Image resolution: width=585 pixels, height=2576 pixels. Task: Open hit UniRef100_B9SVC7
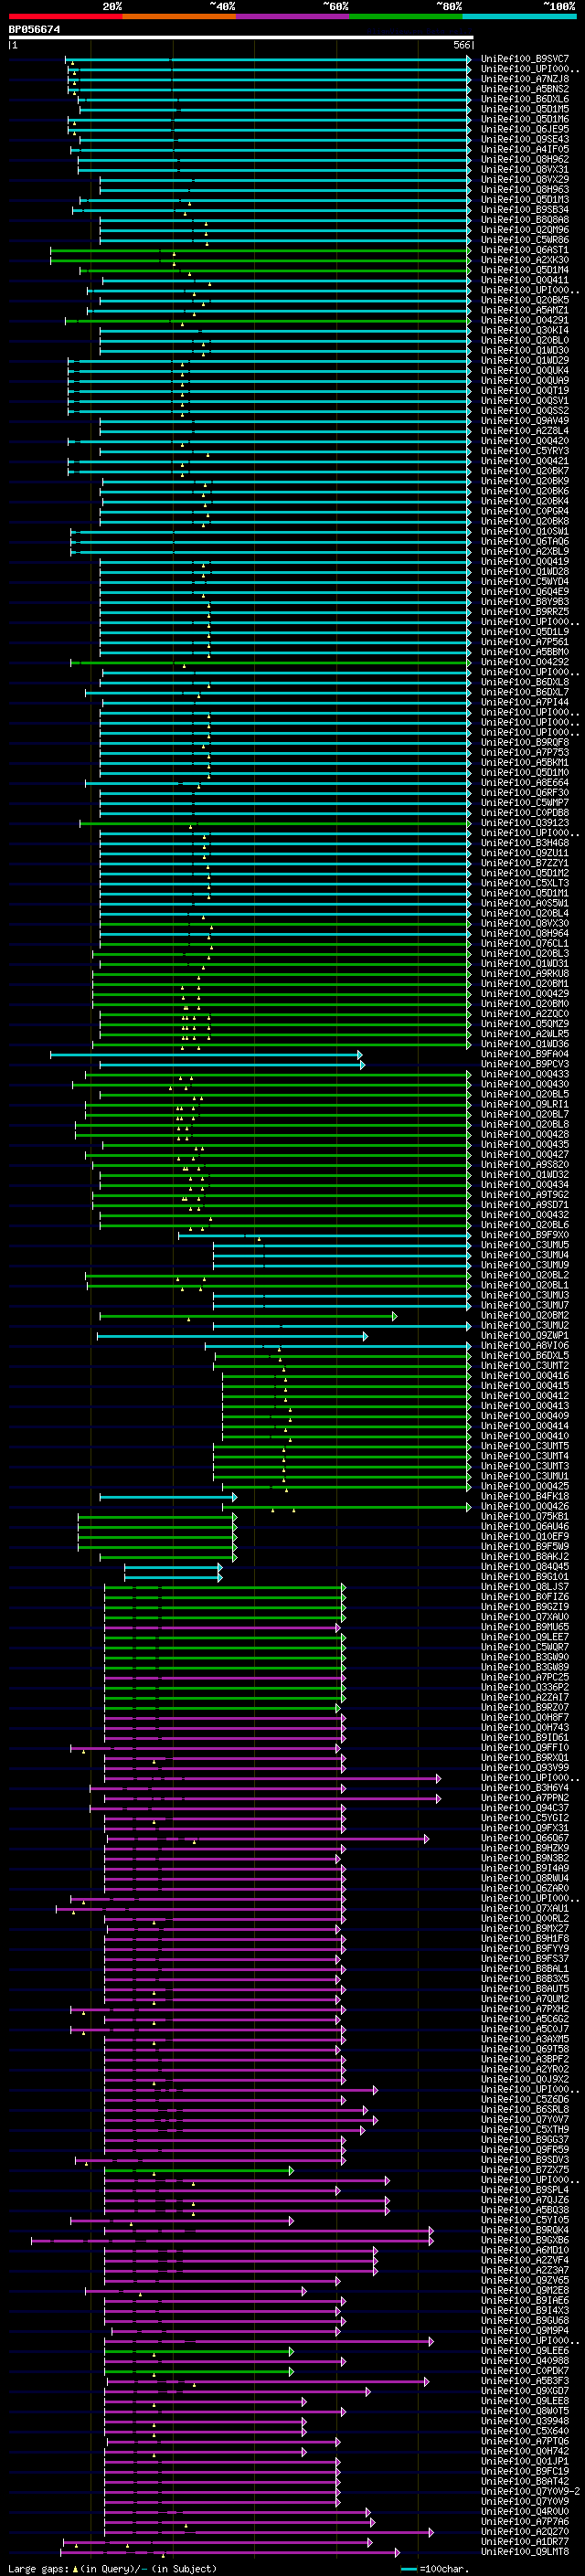[x=525, y=59]
